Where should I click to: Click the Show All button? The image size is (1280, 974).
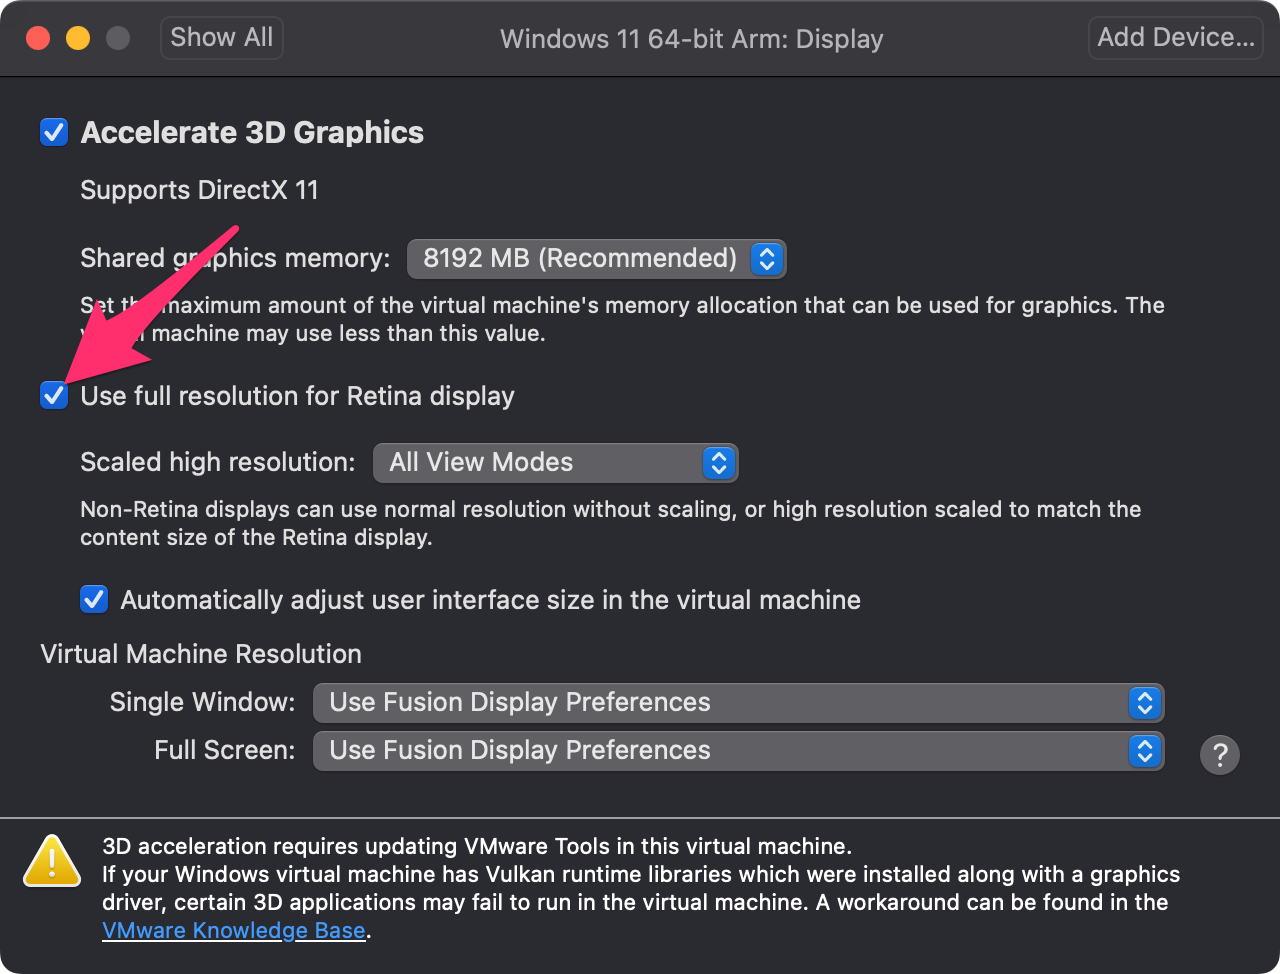coord(222,38)
